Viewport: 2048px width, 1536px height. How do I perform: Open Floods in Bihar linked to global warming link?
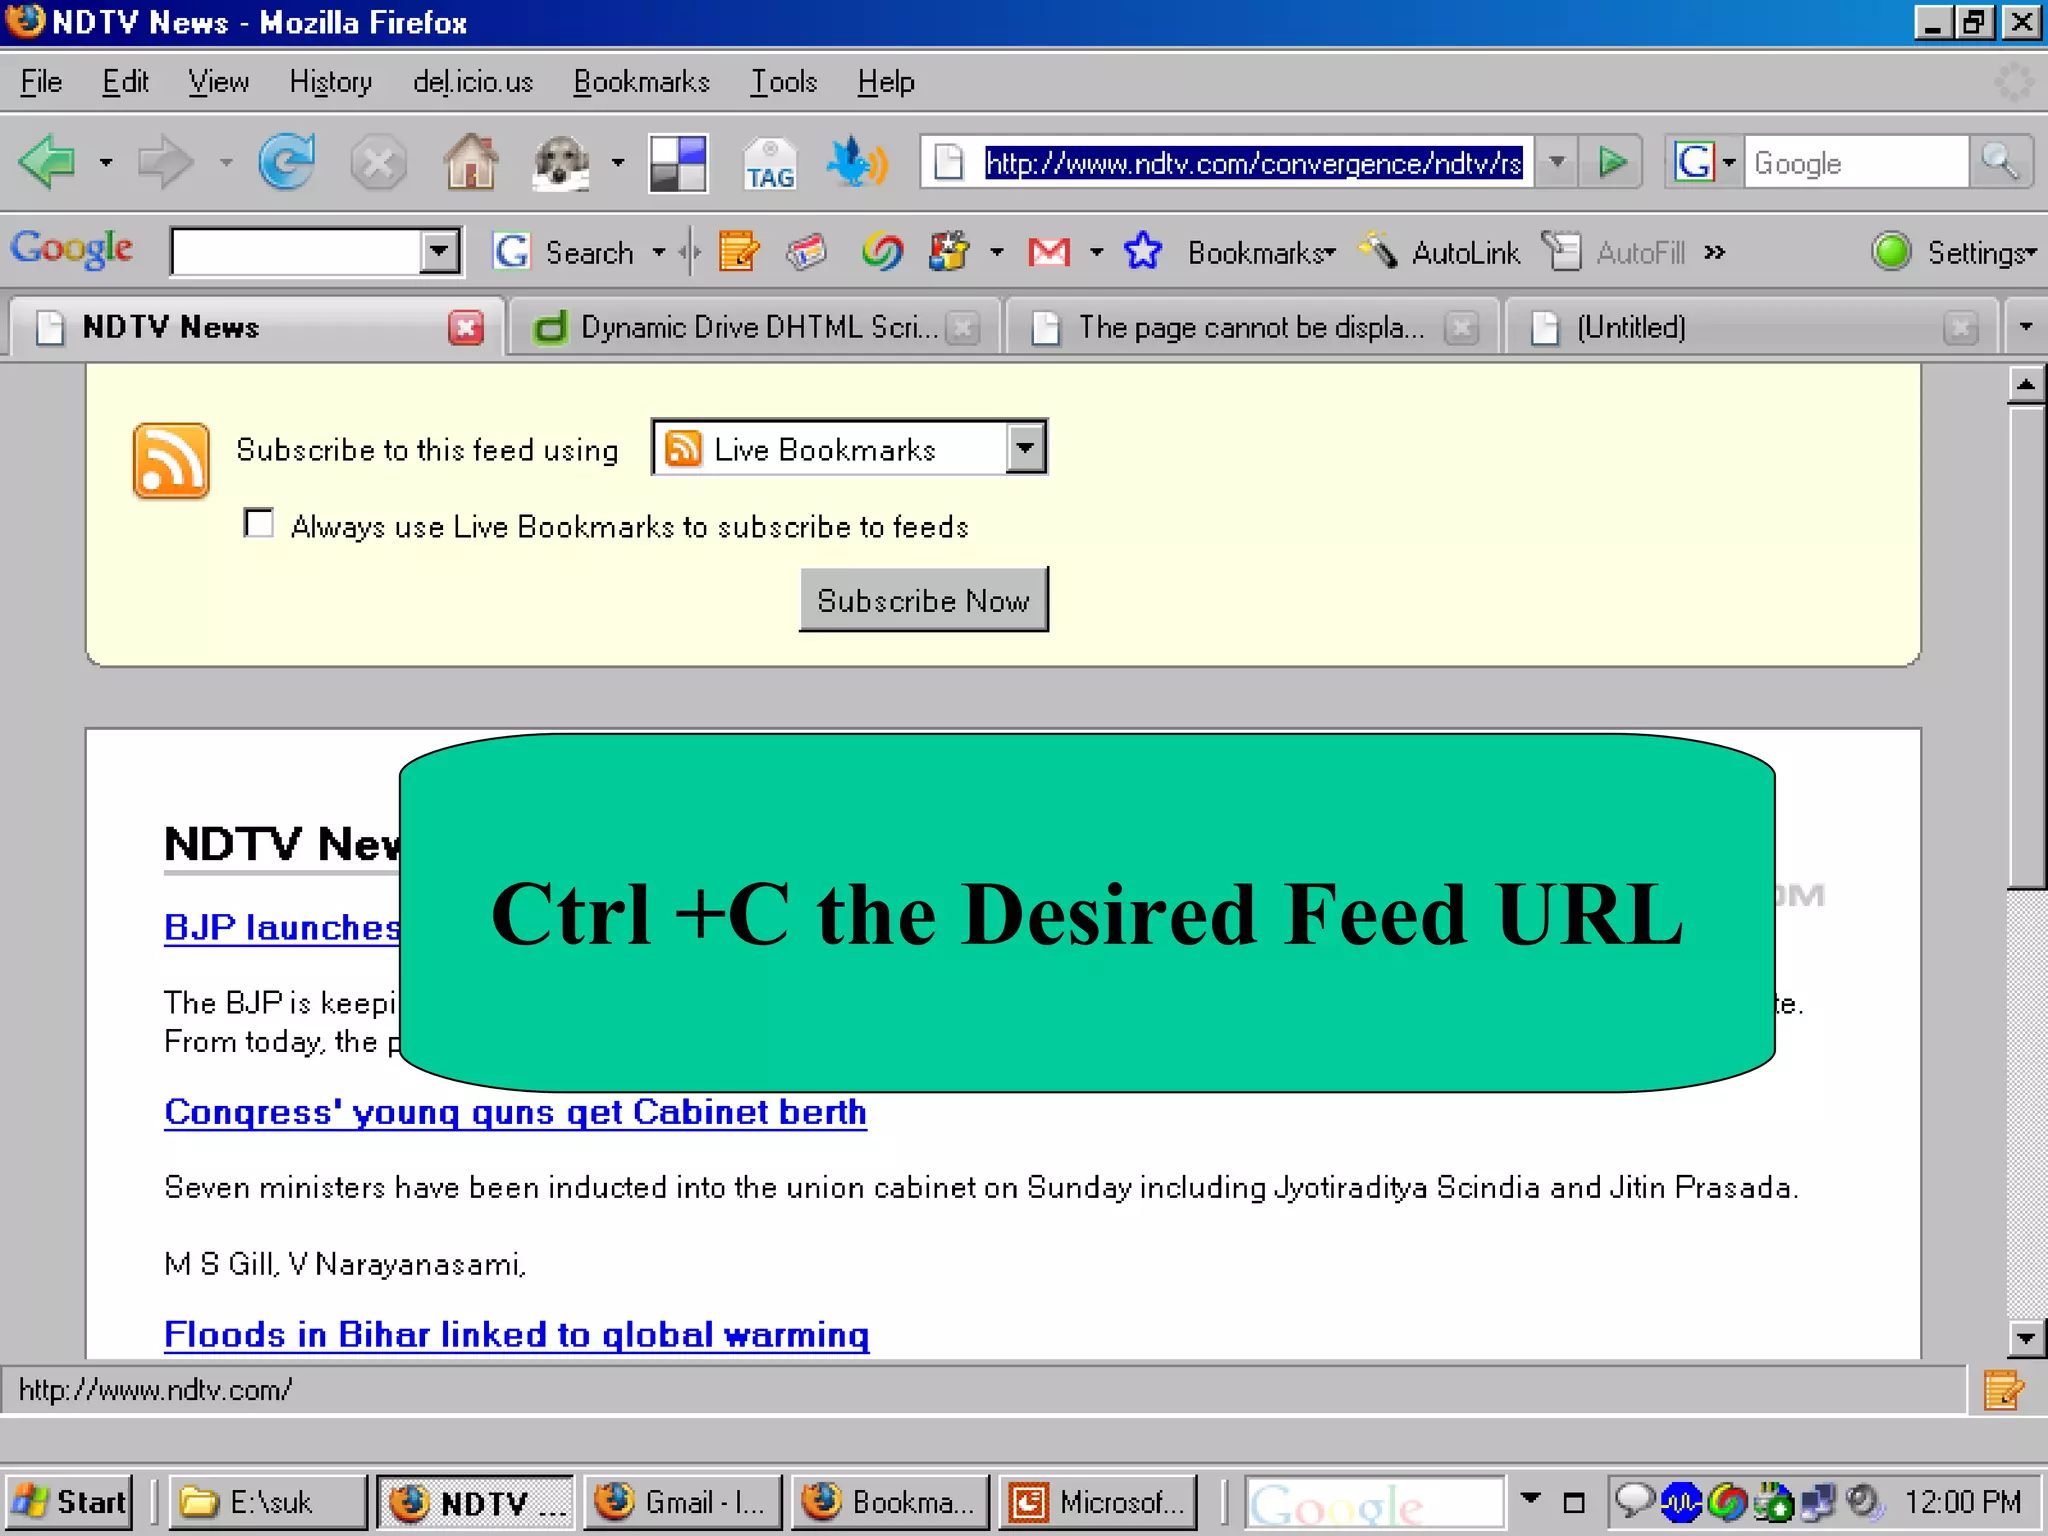tap(516, 1335)
